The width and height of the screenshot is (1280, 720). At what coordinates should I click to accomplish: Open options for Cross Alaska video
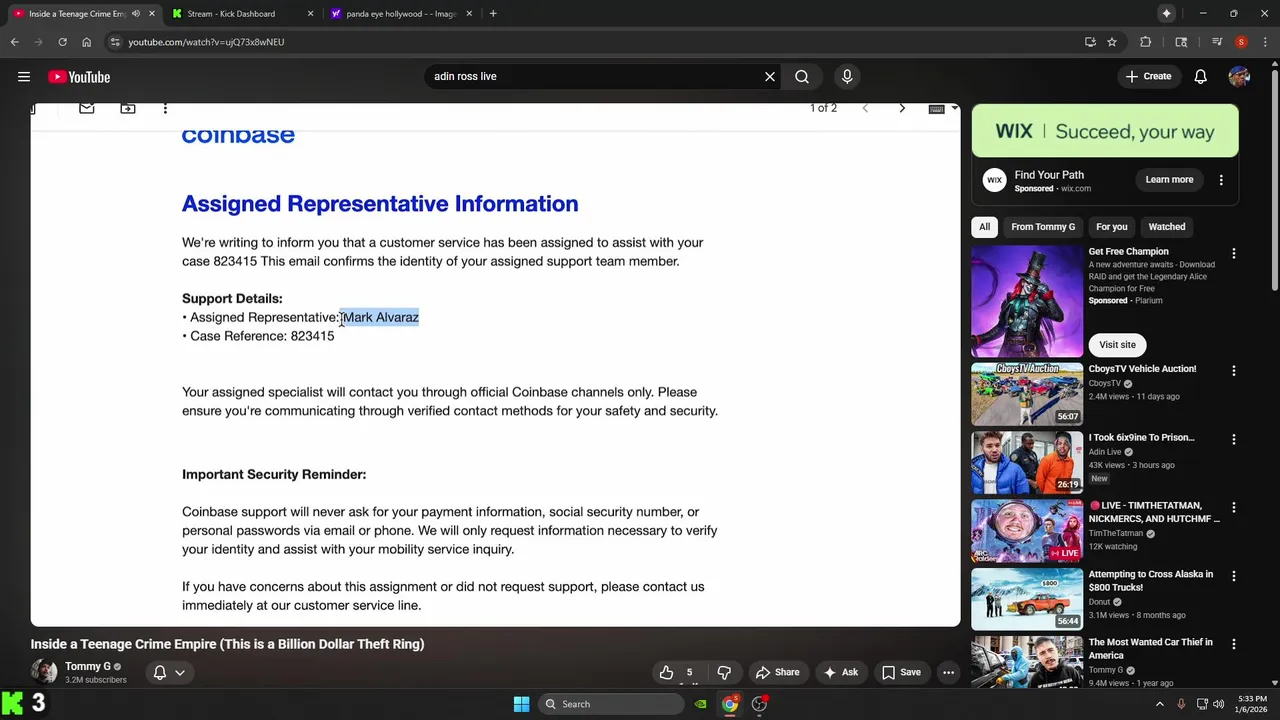[1233, 577]
